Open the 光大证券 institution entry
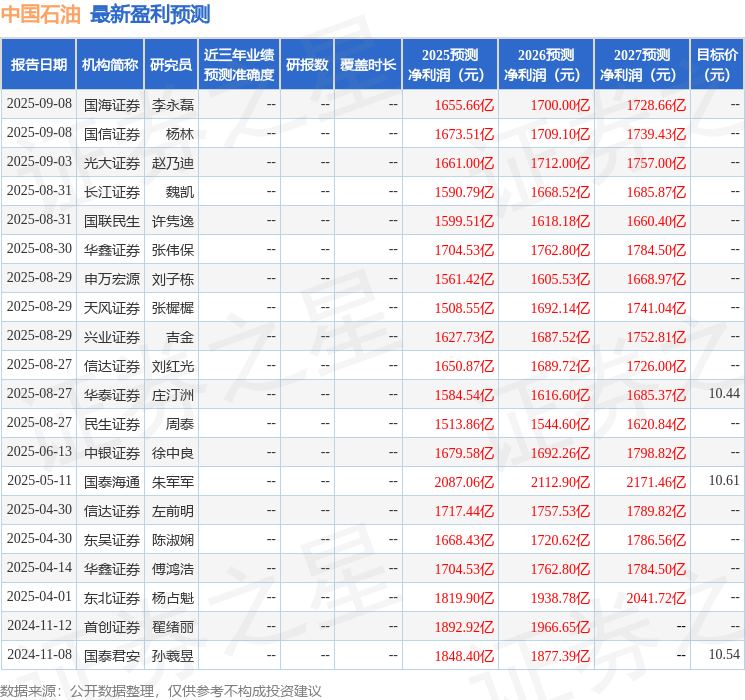745x700 pixels. (110, 162)
